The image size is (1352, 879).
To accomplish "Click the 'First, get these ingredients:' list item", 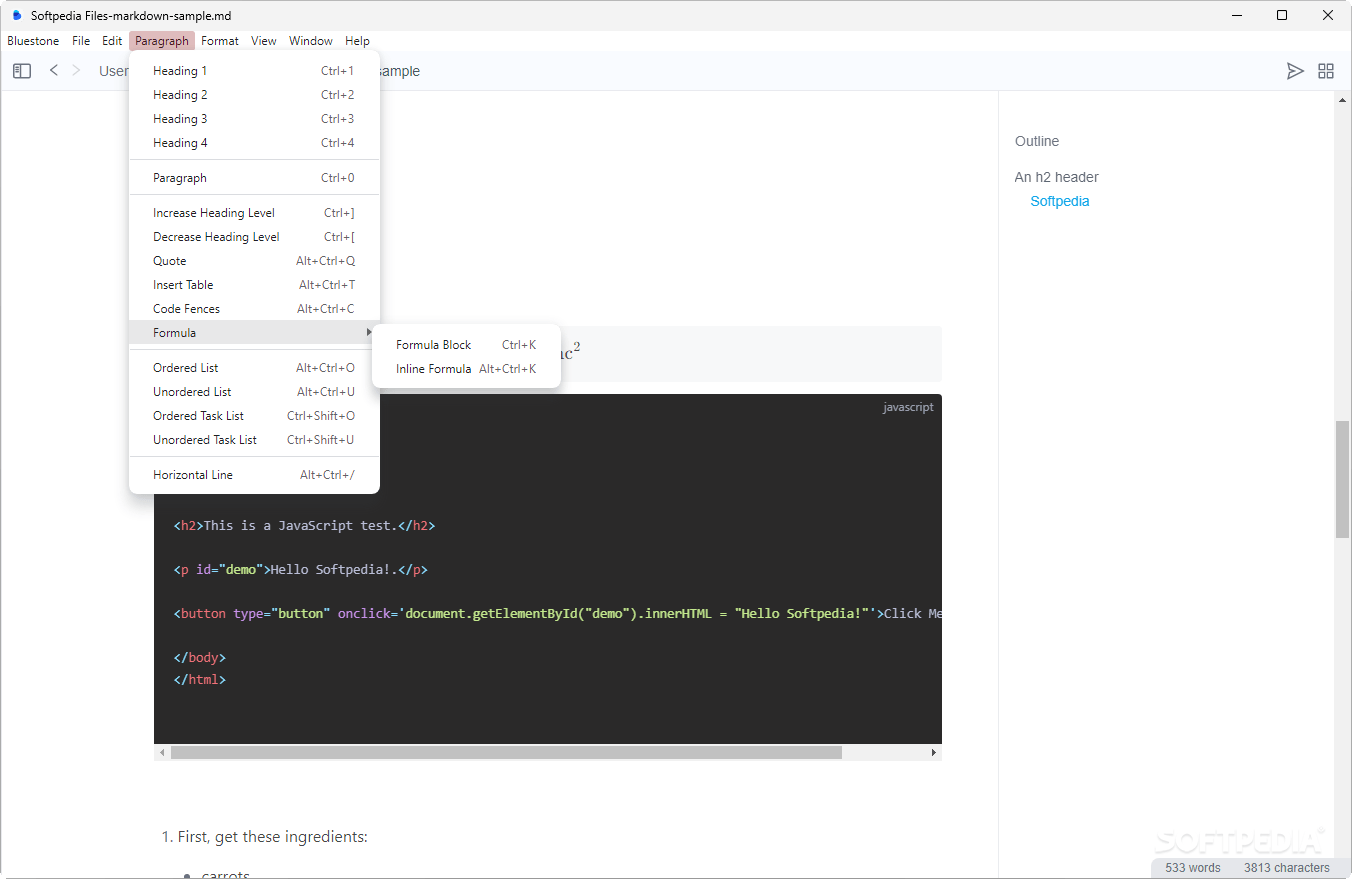I will (272, 836).
